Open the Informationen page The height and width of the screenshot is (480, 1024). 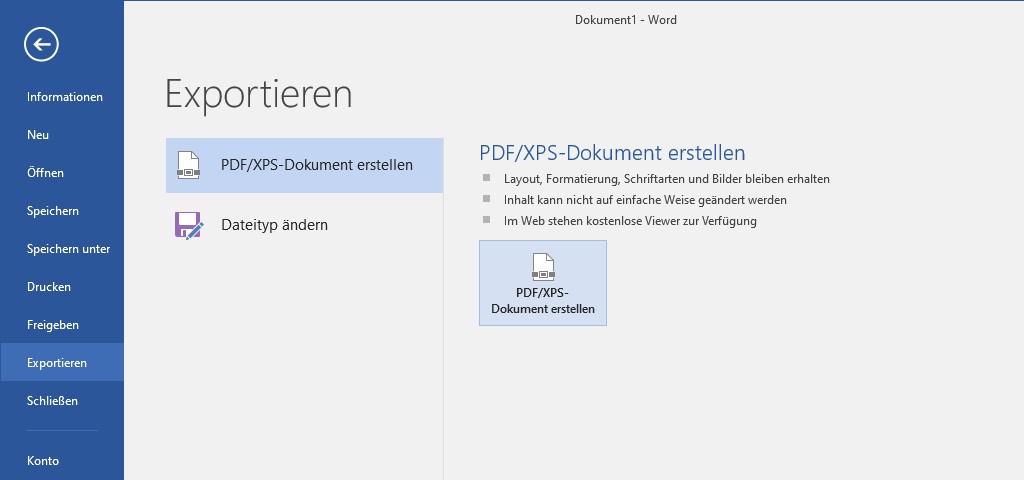click(x=65, y=97)
